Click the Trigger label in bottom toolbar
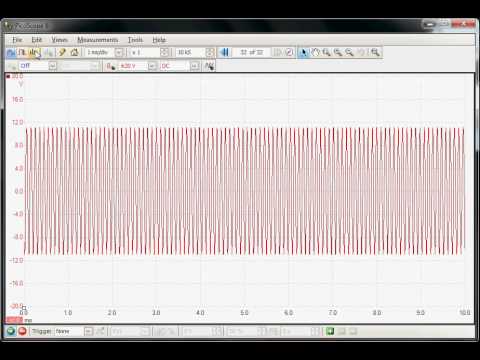 coord(42,331)
